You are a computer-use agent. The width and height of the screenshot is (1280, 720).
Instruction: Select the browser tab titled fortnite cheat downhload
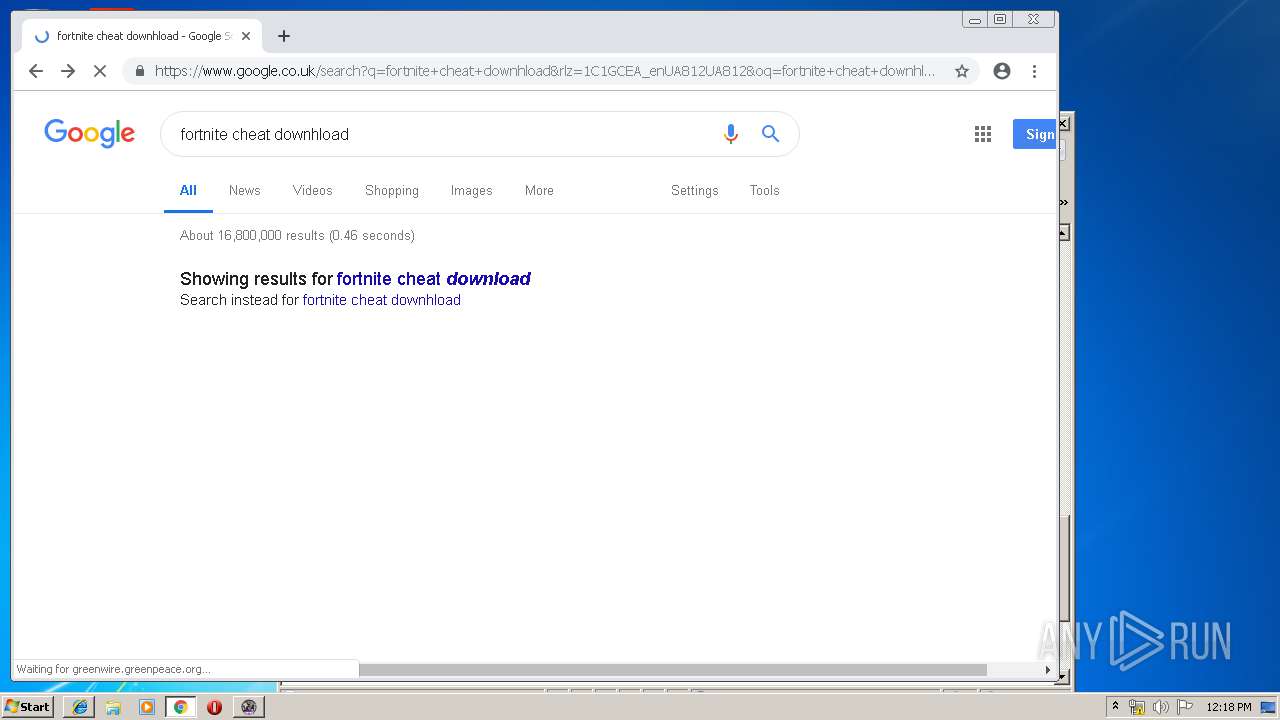(140, 36)
